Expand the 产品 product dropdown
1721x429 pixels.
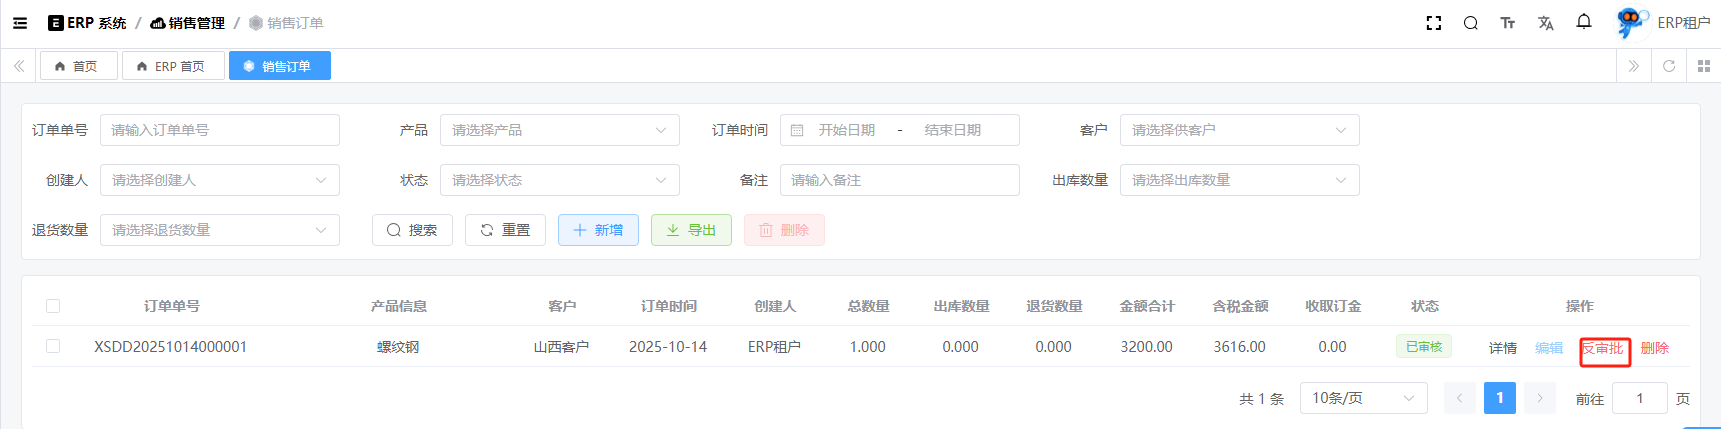coord(559,130)
